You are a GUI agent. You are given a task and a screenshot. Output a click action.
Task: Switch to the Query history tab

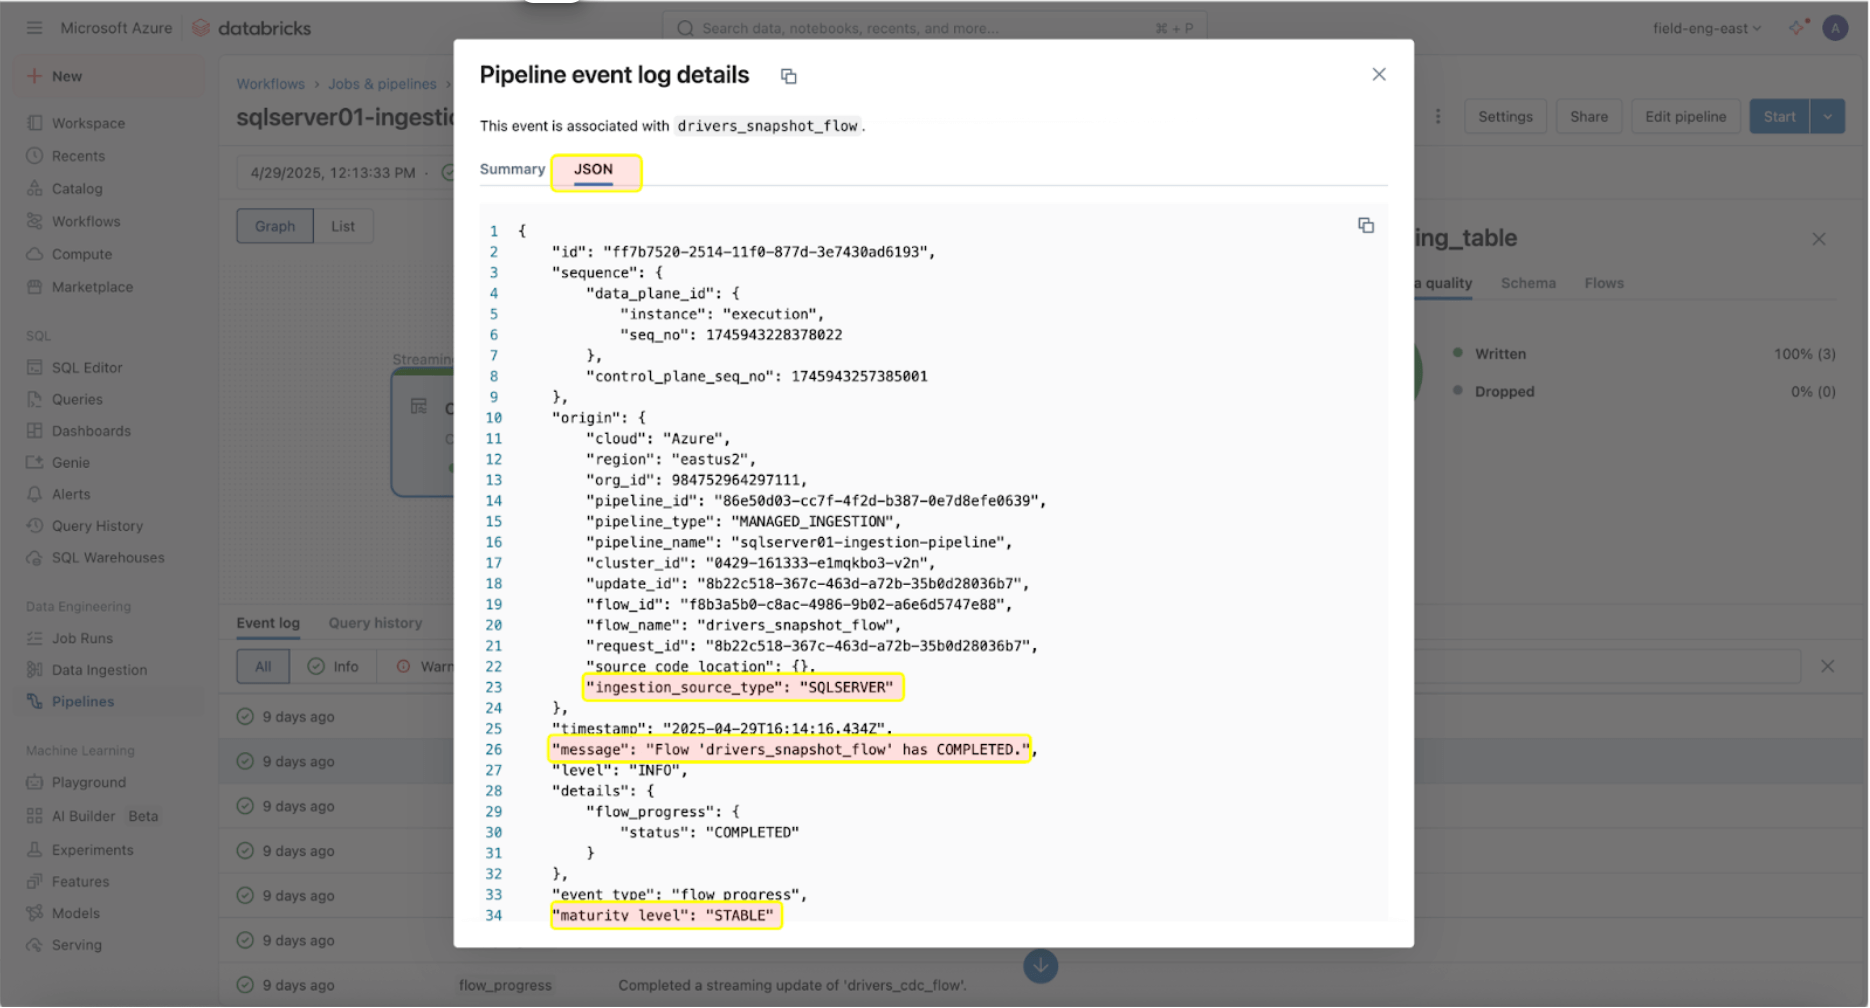point(375,623)
